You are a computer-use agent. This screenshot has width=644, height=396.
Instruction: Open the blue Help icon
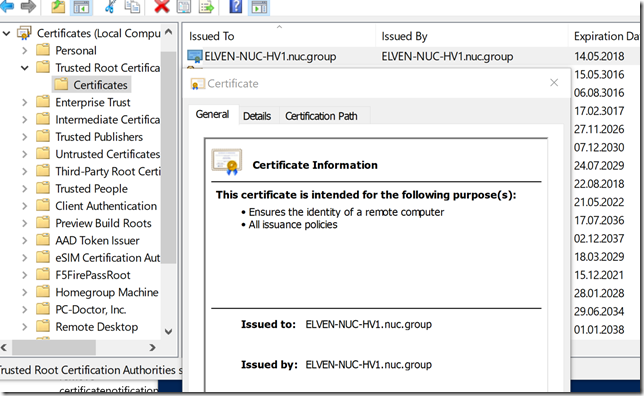click(x=235, y=7)
